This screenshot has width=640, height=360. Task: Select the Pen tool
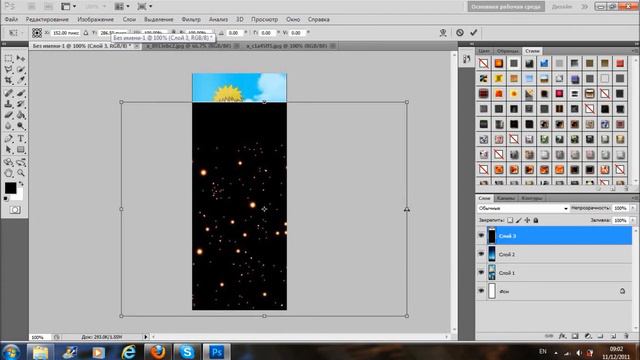[x=9, y=139]
